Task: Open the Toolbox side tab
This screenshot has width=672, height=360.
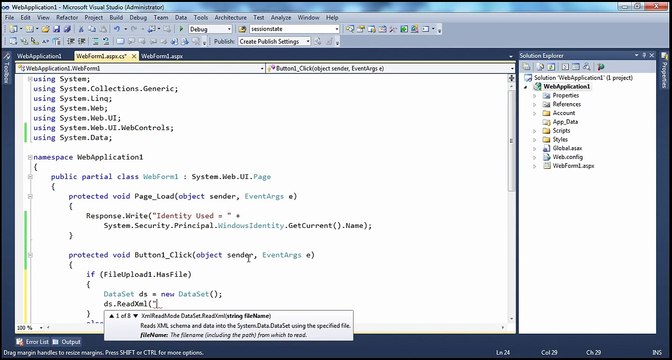Action: coord(6,69)
